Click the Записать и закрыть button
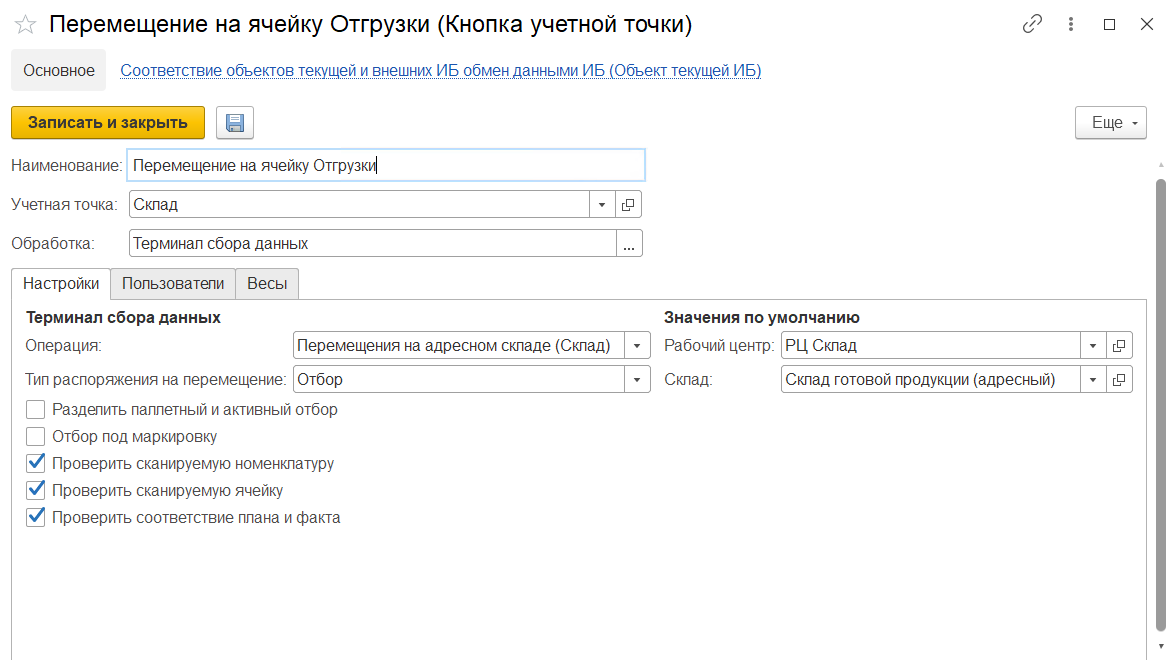Screen dimensions: 1168x669 108,123
